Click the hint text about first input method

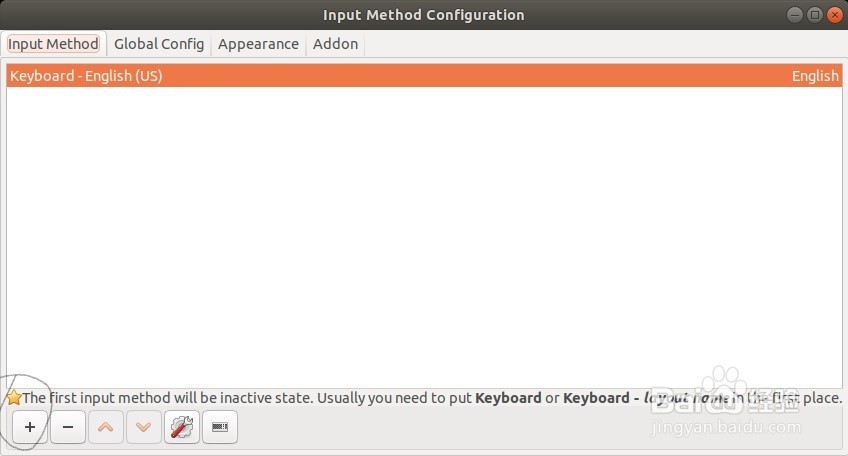(240, 398)
